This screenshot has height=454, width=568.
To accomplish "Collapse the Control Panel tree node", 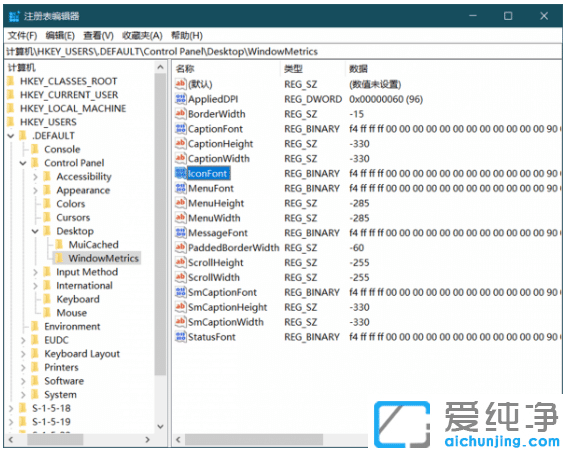I will click(x=23, y=163).
